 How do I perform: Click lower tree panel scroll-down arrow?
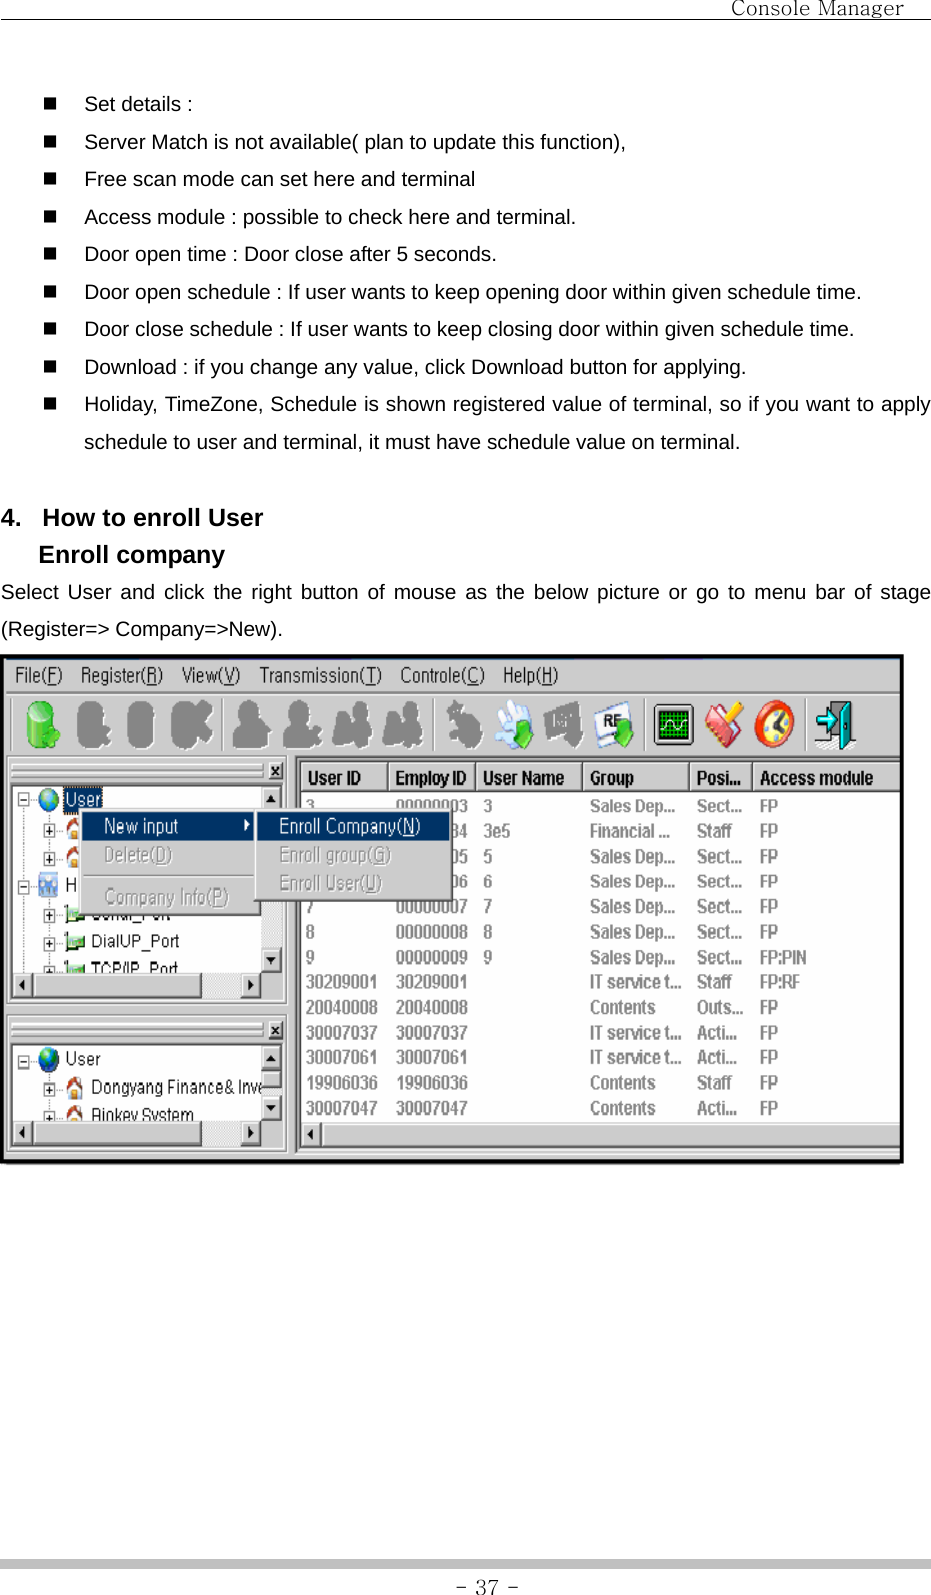[271, 1108]
